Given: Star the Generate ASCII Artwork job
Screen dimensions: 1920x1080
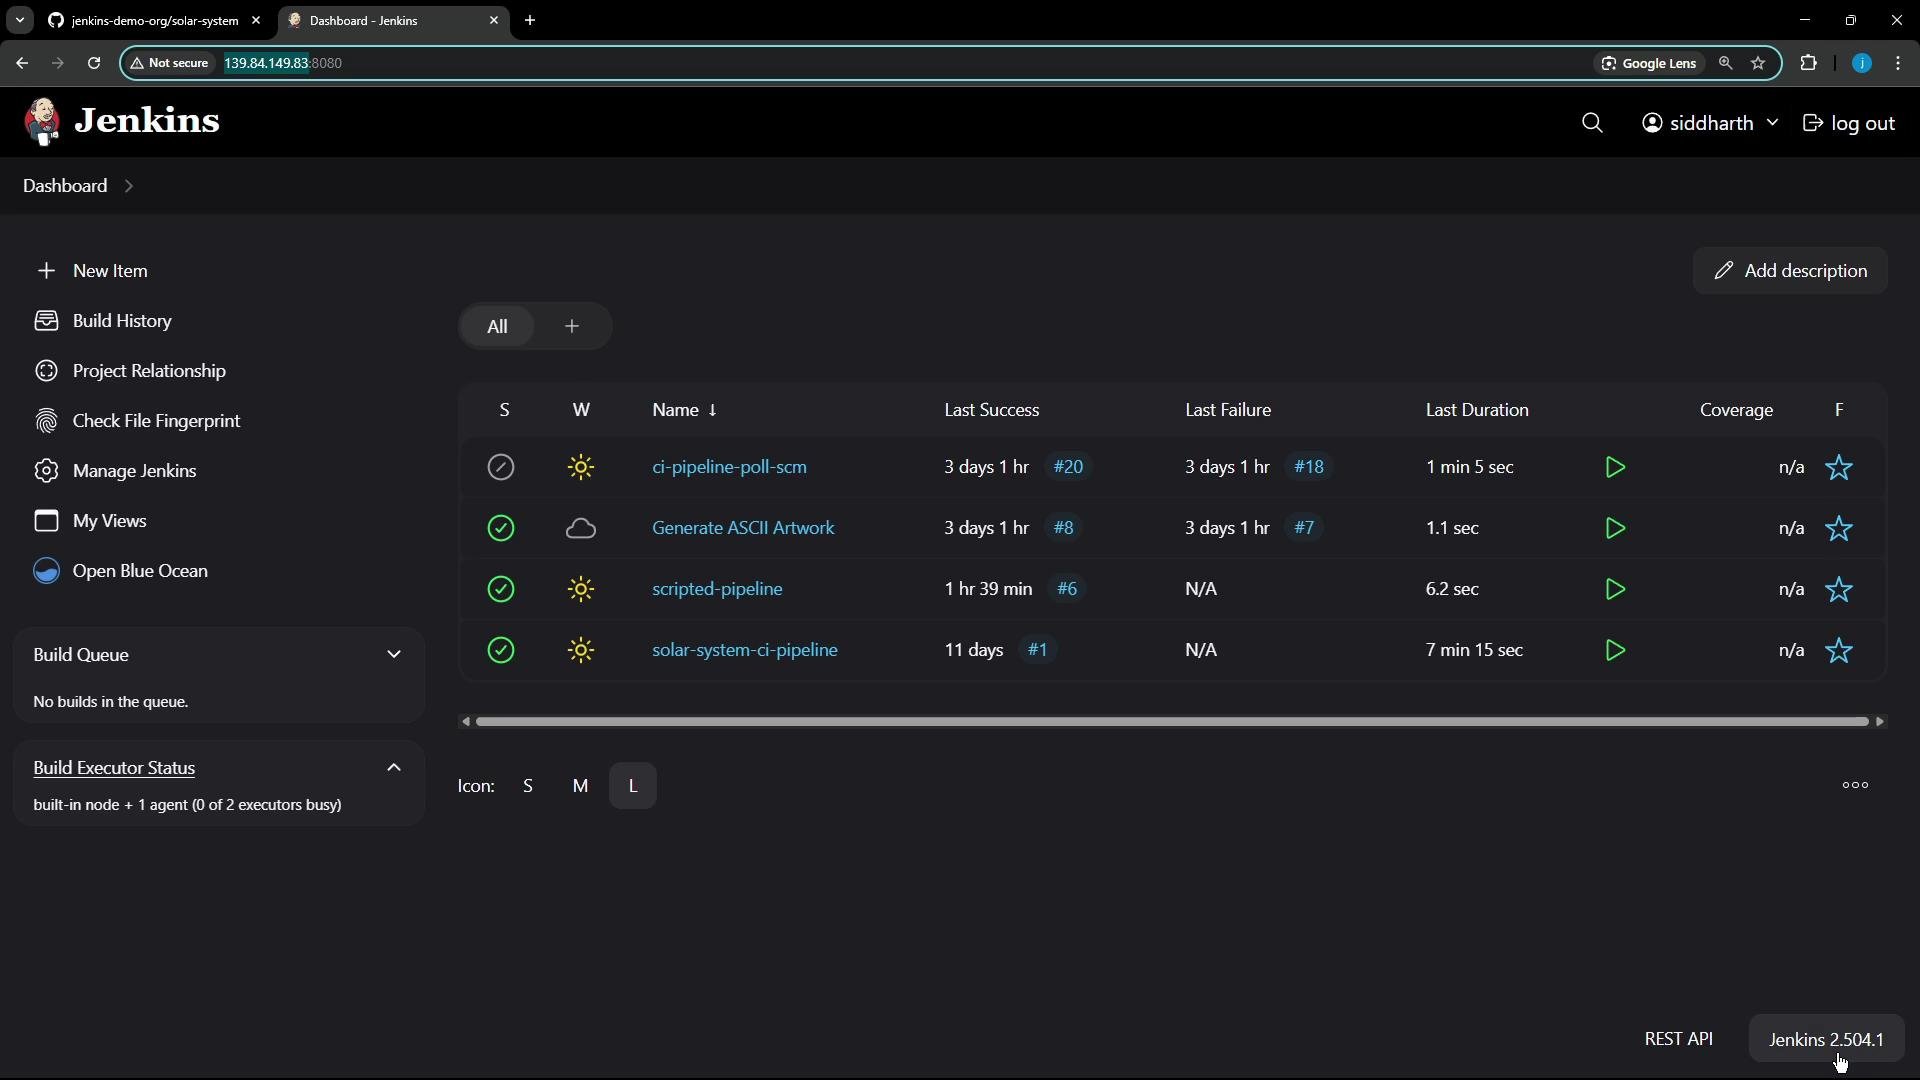Looking at the screenshot, I should tap(1839, 529).
